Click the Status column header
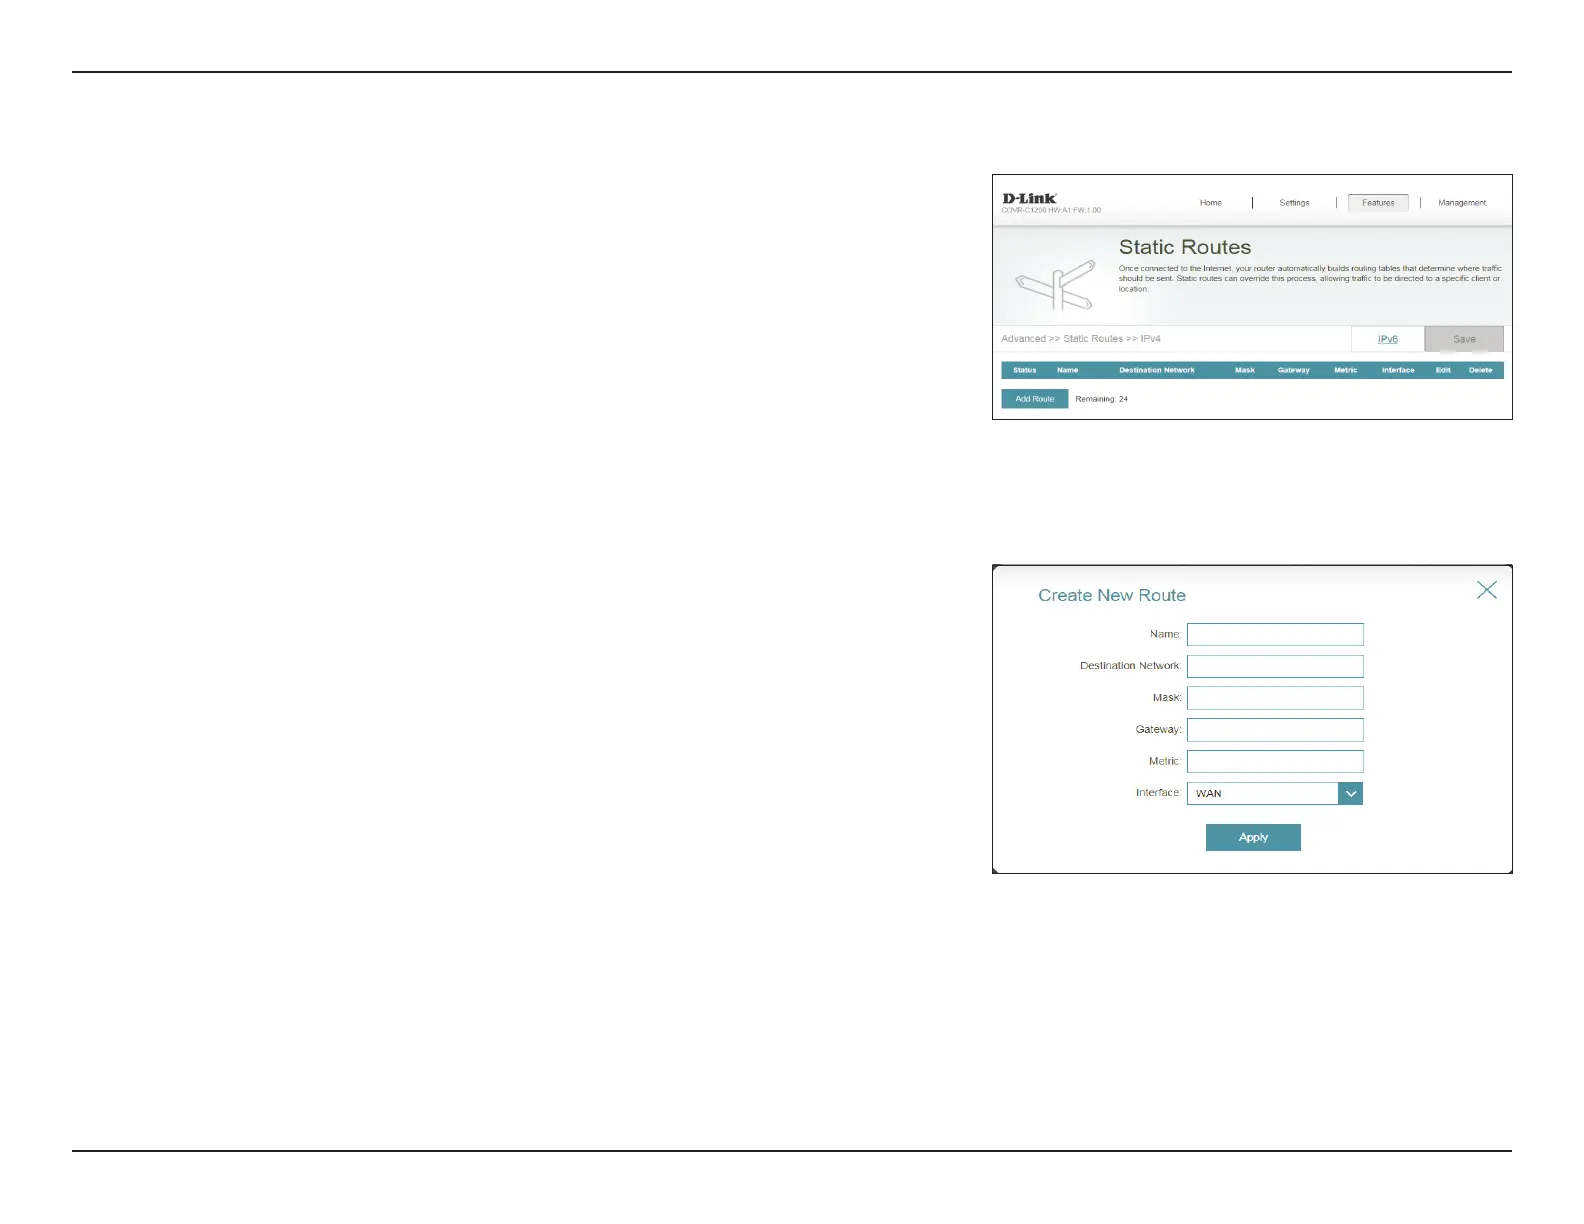Image resolution: width=1584 pixels, height=1224 pixels. click(1025, 370)
